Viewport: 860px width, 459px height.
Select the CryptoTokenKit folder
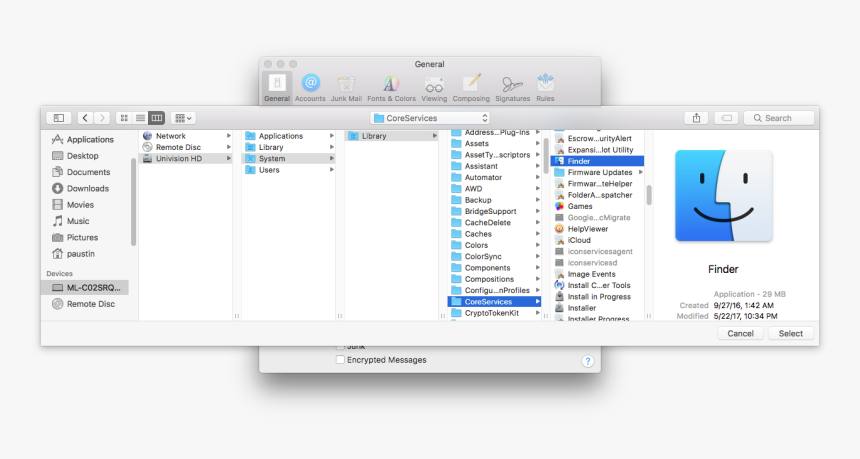(495, 313)
